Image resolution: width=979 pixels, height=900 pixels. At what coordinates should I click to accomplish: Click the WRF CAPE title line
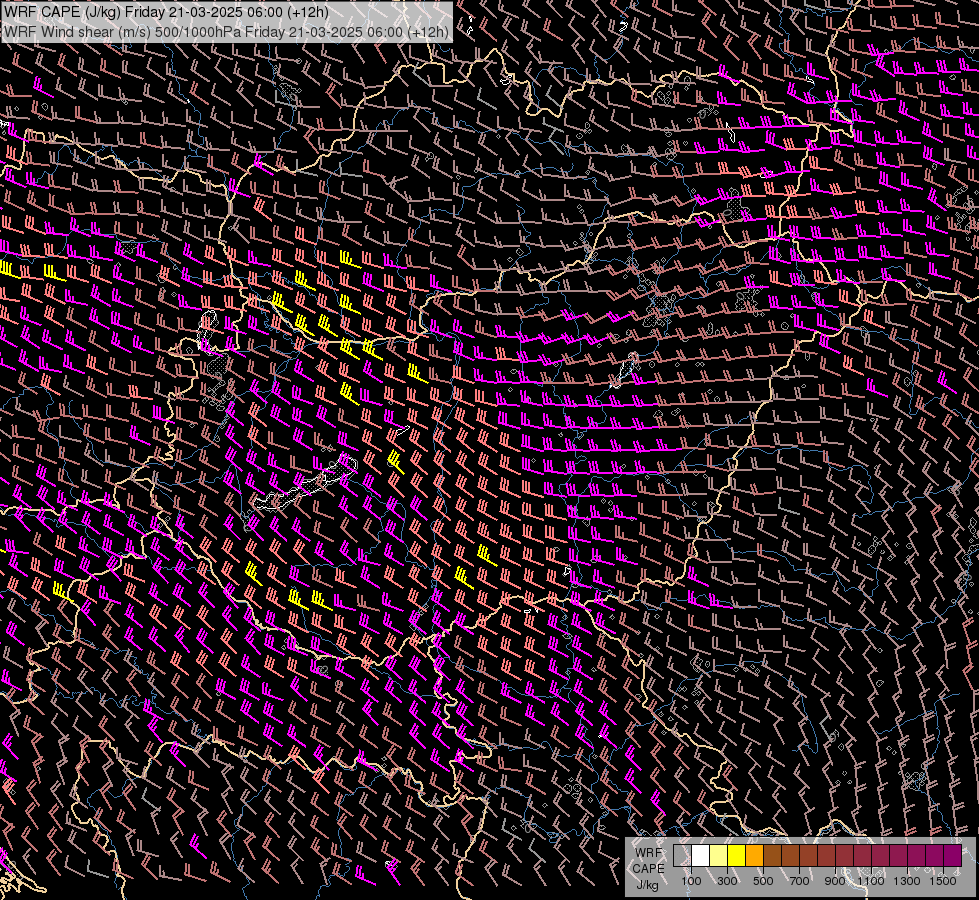tap(167, 12)
